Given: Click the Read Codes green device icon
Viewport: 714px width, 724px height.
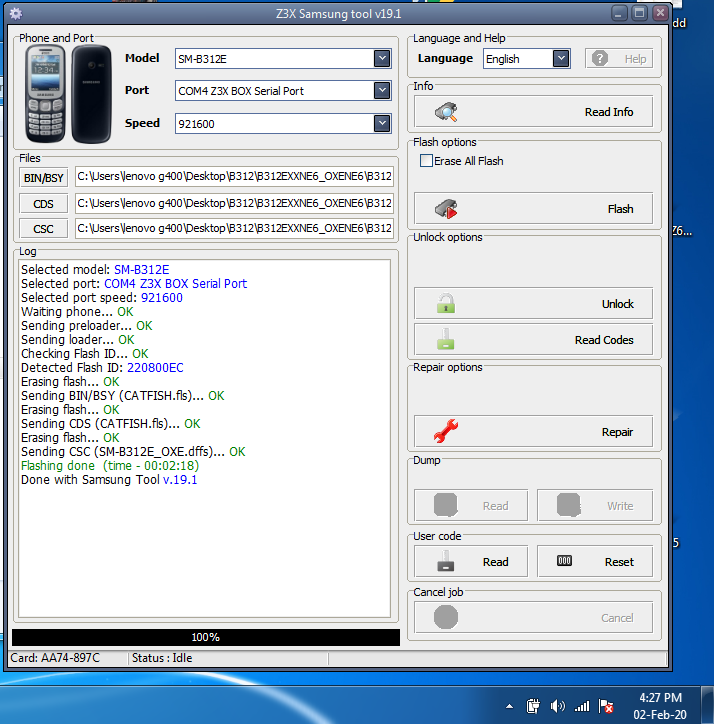Looking at the screenshot, I should (x=446, y=339).
